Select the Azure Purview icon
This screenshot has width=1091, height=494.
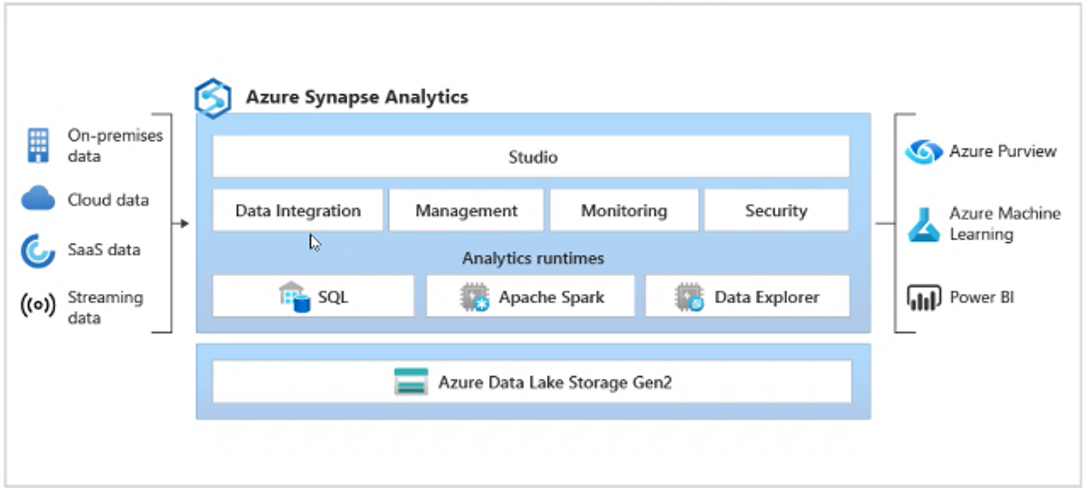[923, 152]
